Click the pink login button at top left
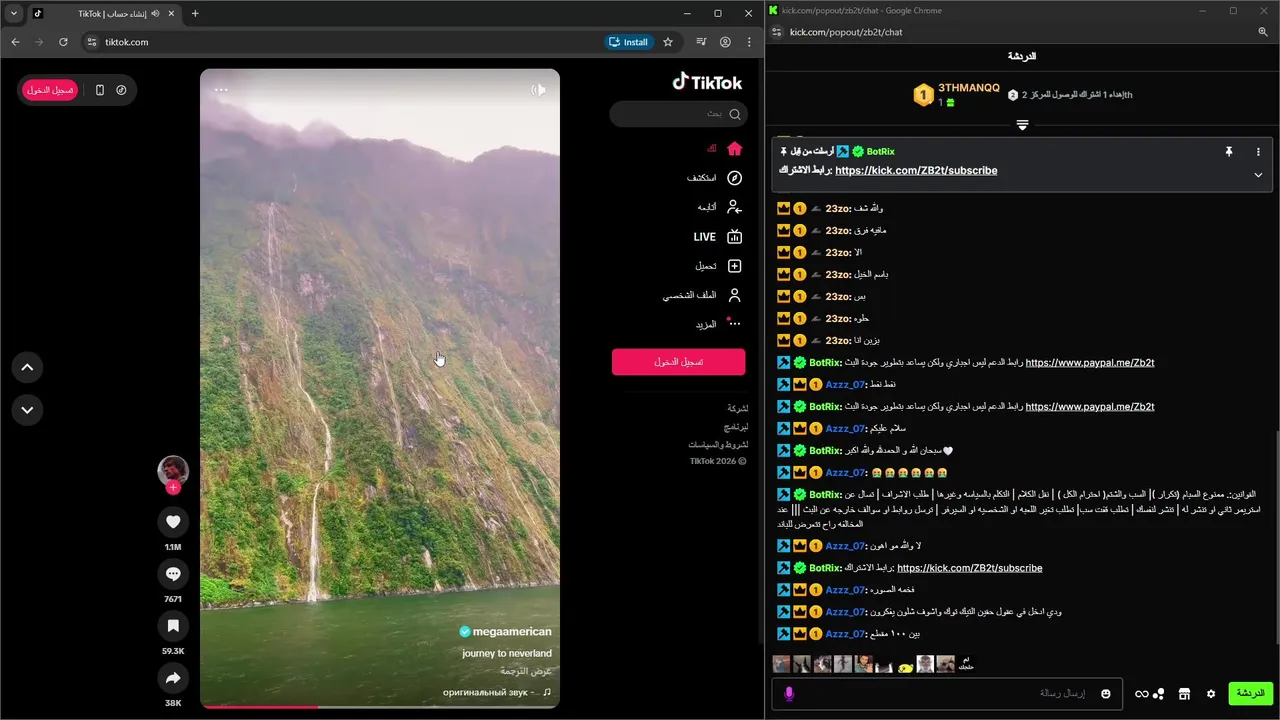Image resolution: width=1280 pixels, height=720 pixels. (50, 90)
